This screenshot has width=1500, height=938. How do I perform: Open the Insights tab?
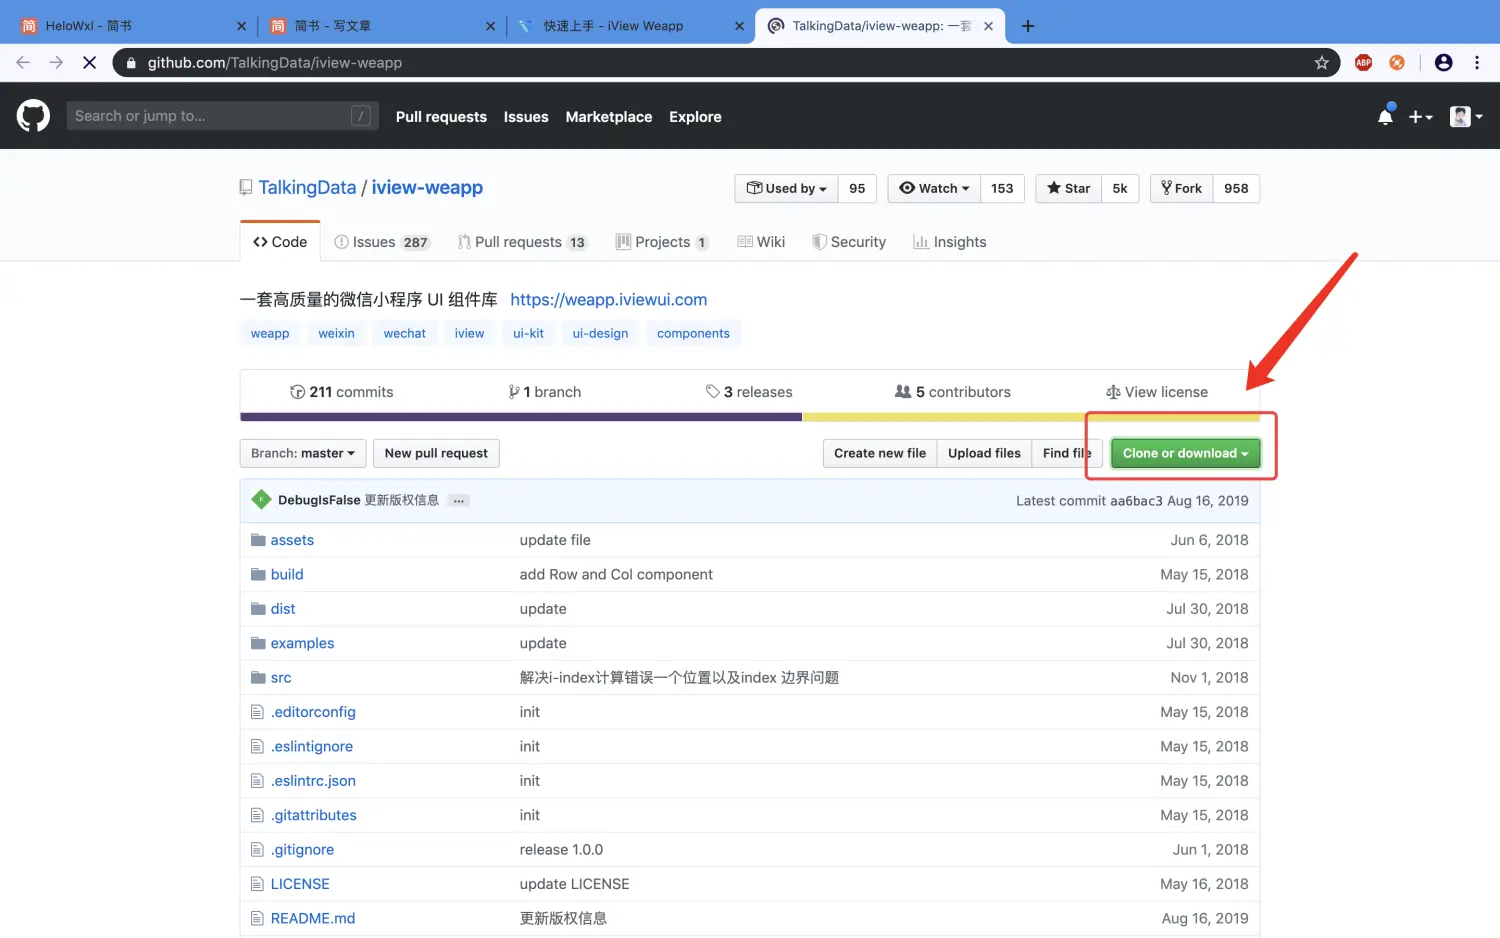point(949,242)
